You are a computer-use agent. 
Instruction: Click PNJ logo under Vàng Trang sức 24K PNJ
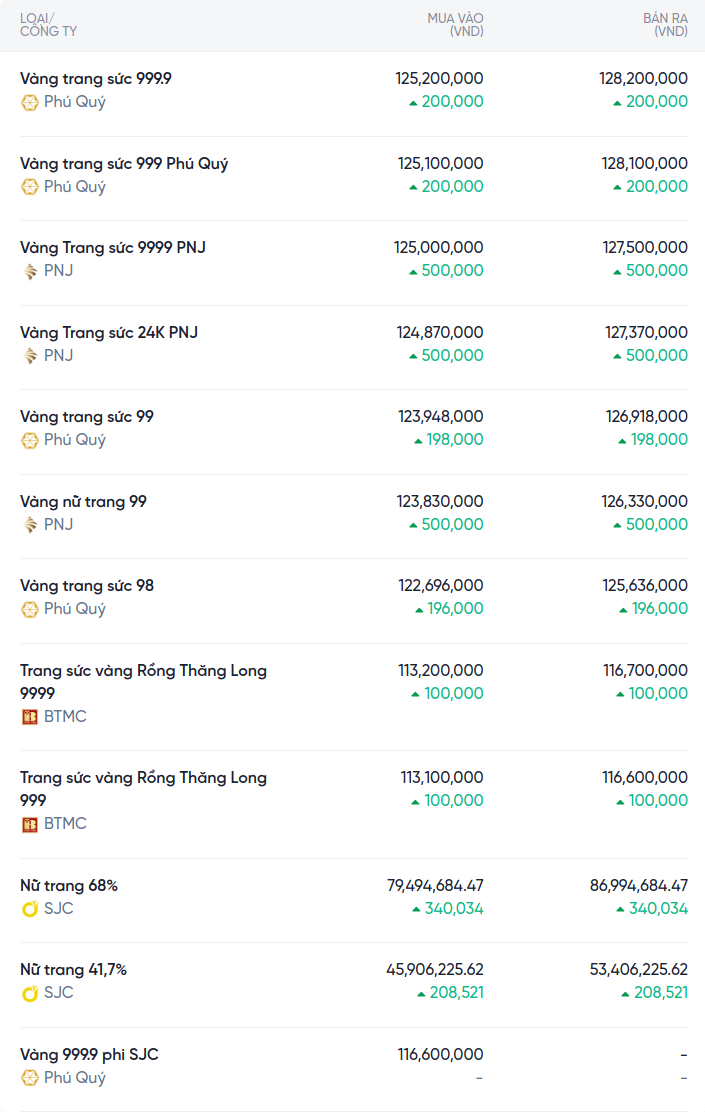click(x=30, y=356)
